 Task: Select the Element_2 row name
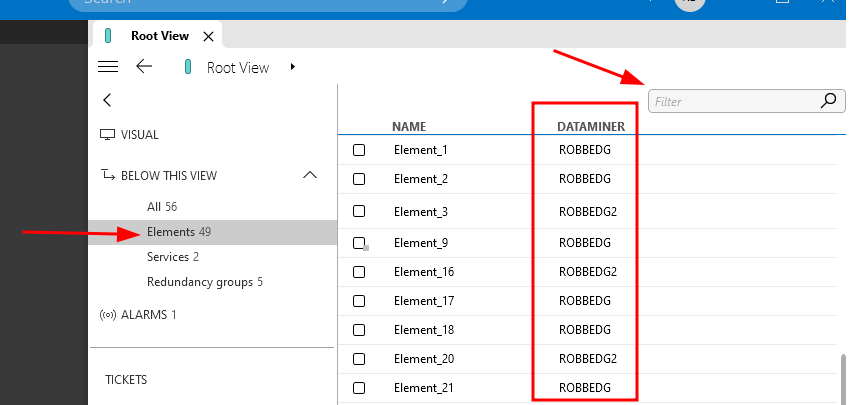pos(421,179)
